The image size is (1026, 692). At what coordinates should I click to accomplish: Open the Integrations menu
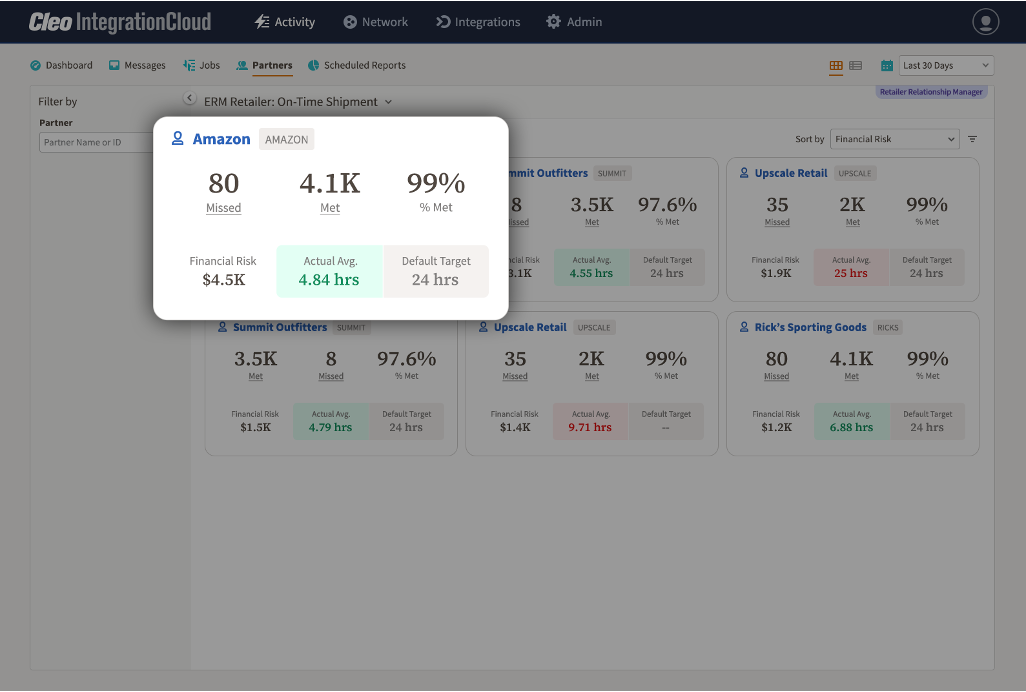(x=478, y=22)
